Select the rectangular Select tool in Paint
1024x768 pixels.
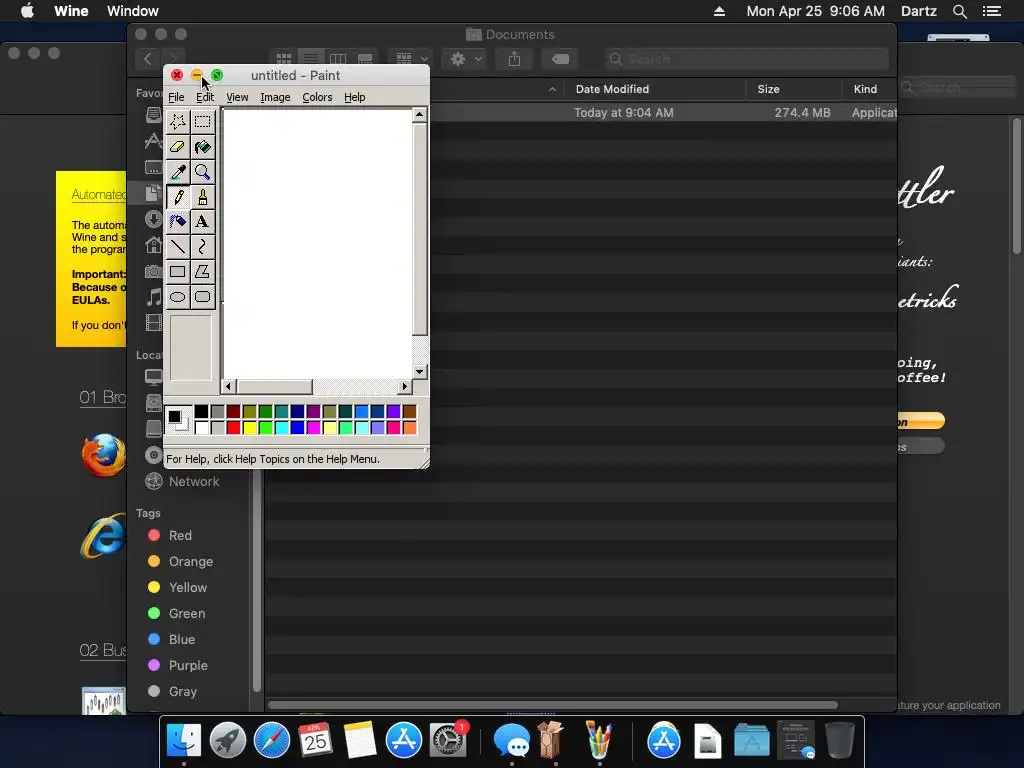[202, 121]
